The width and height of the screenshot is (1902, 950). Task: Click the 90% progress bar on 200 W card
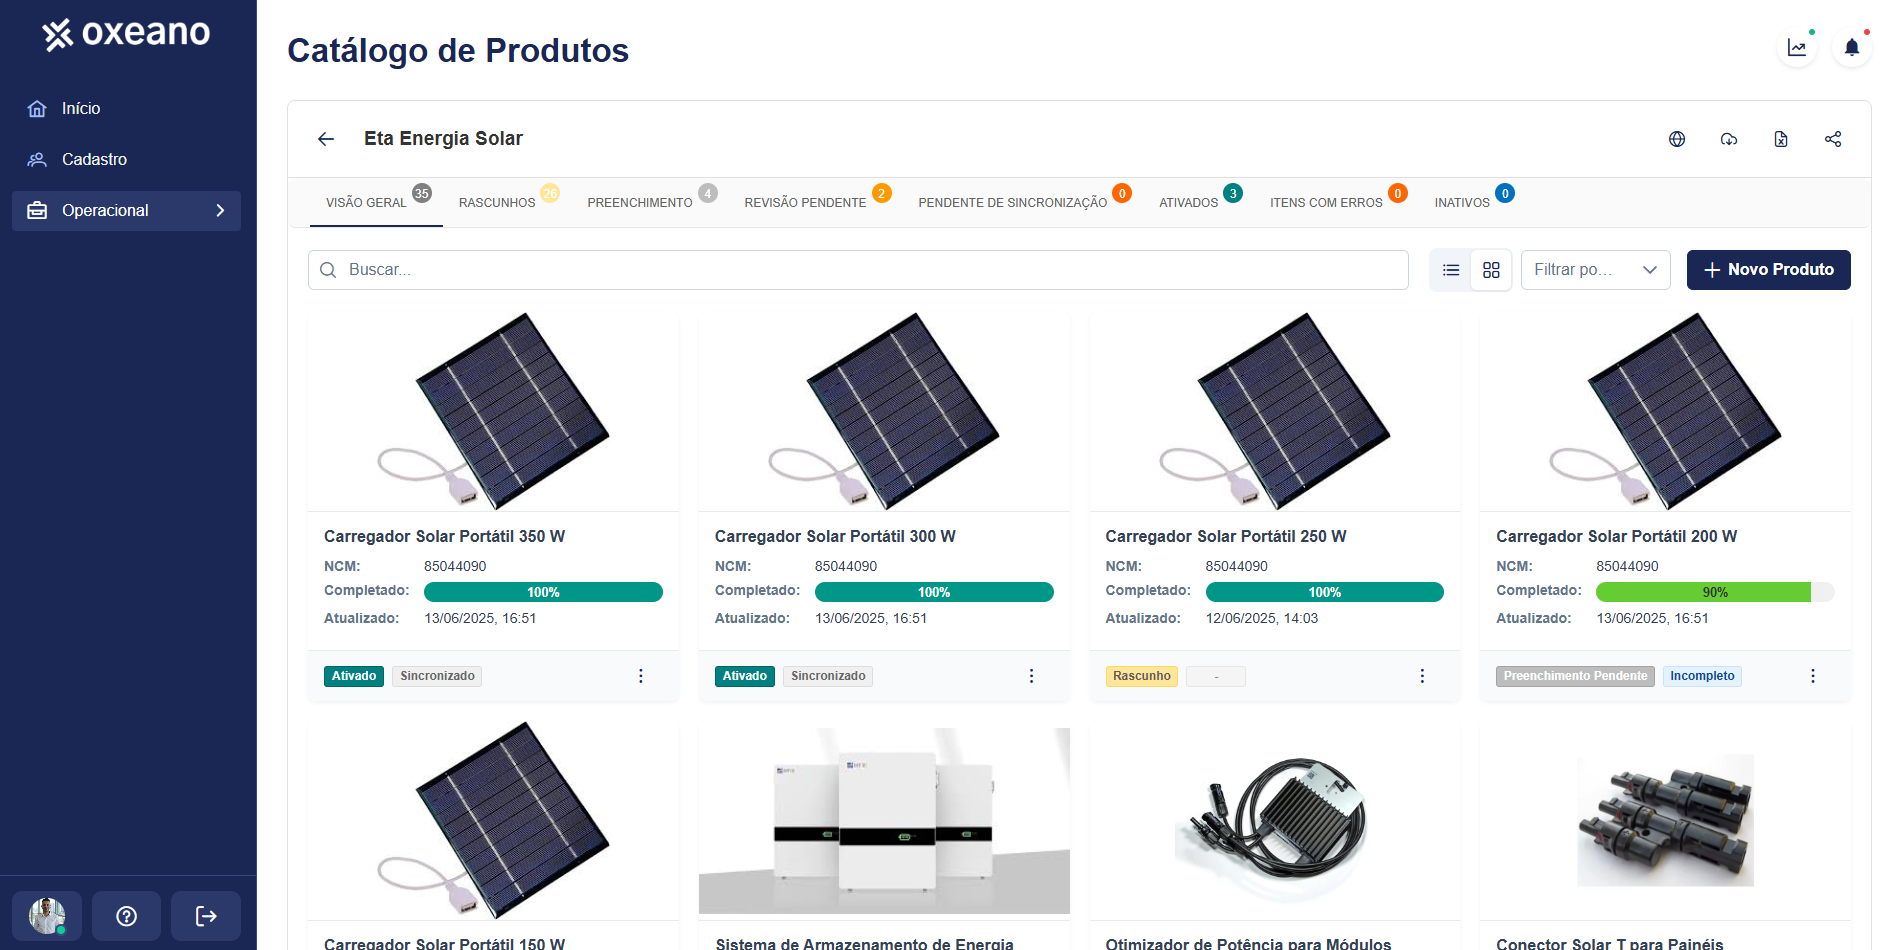1714,592
